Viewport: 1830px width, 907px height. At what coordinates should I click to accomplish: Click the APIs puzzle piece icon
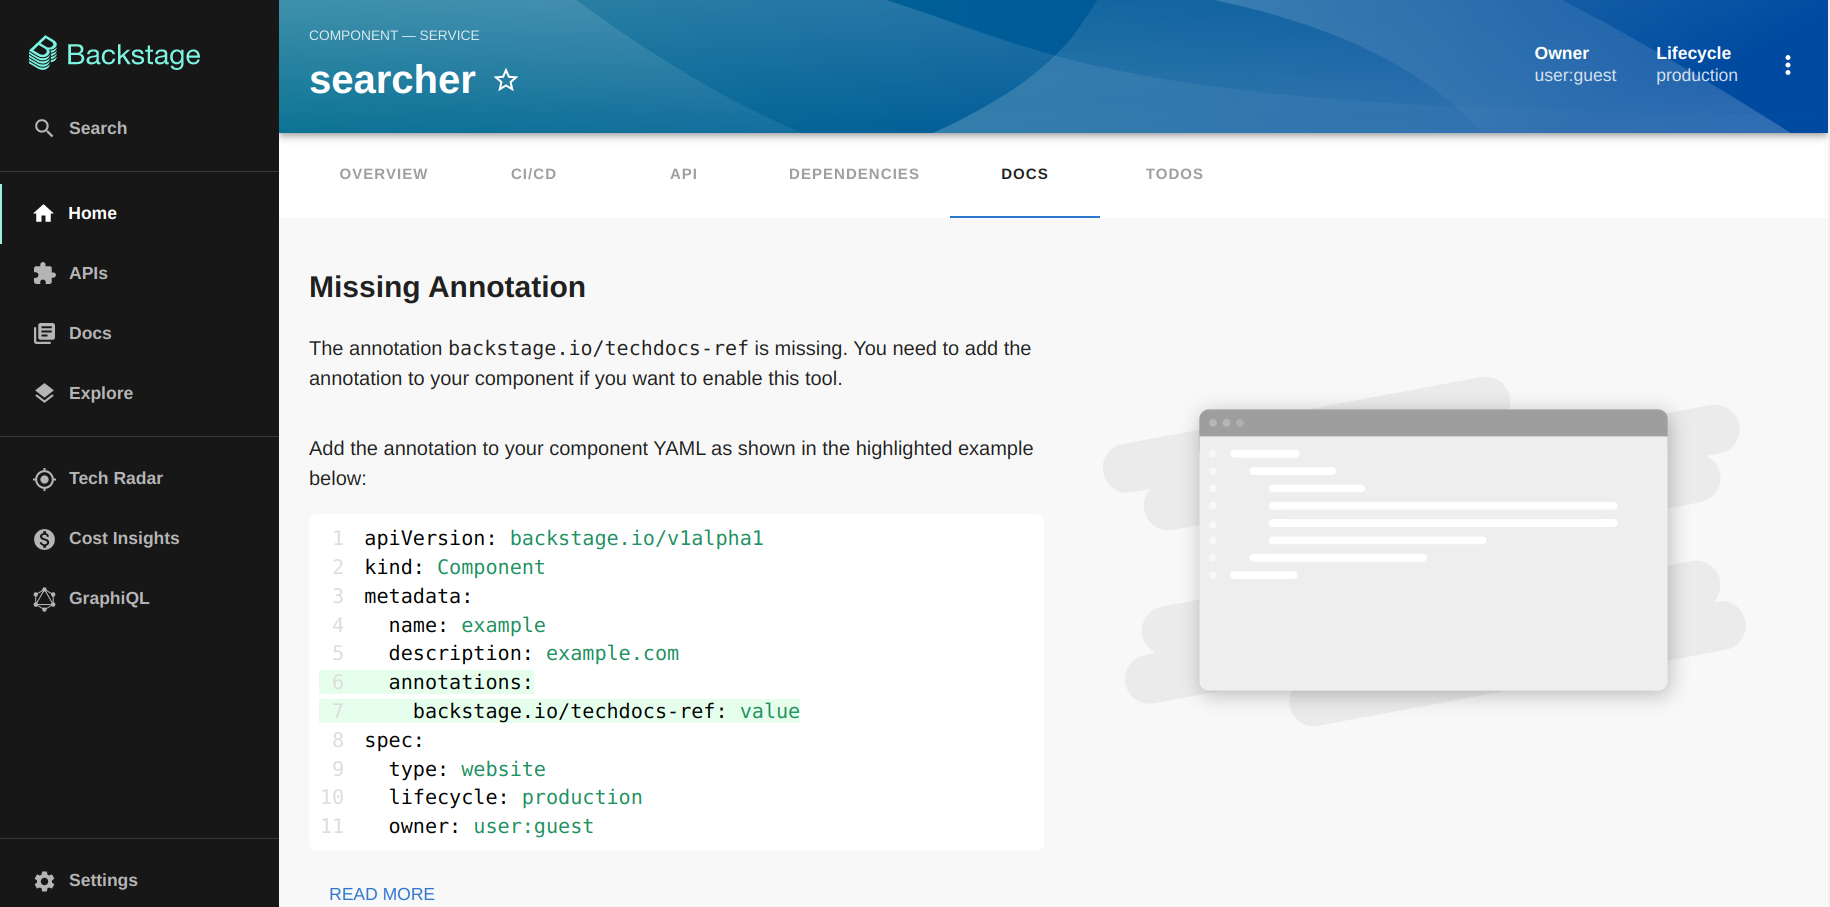[x=44, y=273]
